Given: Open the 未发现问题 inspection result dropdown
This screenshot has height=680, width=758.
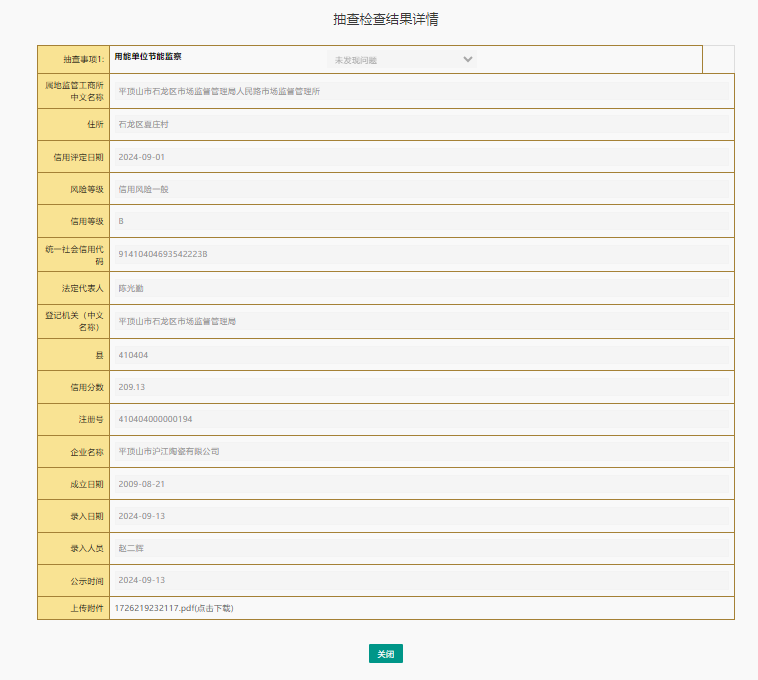Looking at the screenshot, I should point(401,60).
